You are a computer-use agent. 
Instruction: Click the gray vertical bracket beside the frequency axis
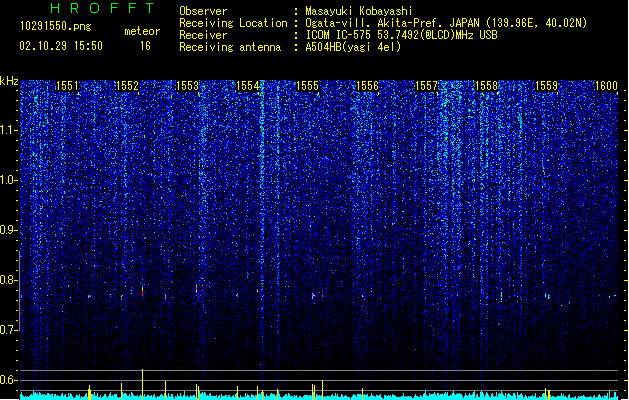(x=20, y=291)
